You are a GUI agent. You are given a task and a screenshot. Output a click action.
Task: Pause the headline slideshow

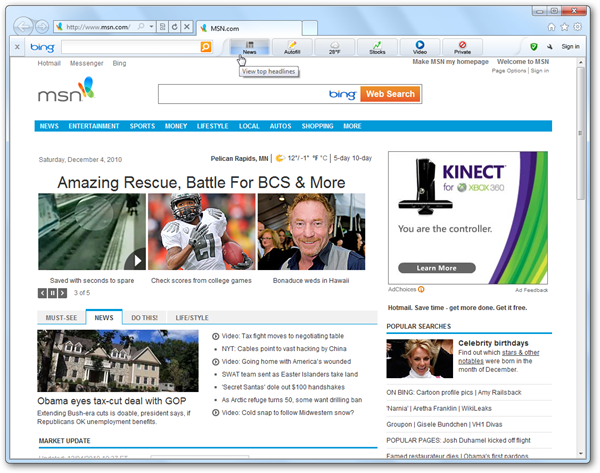click(52, 293)
